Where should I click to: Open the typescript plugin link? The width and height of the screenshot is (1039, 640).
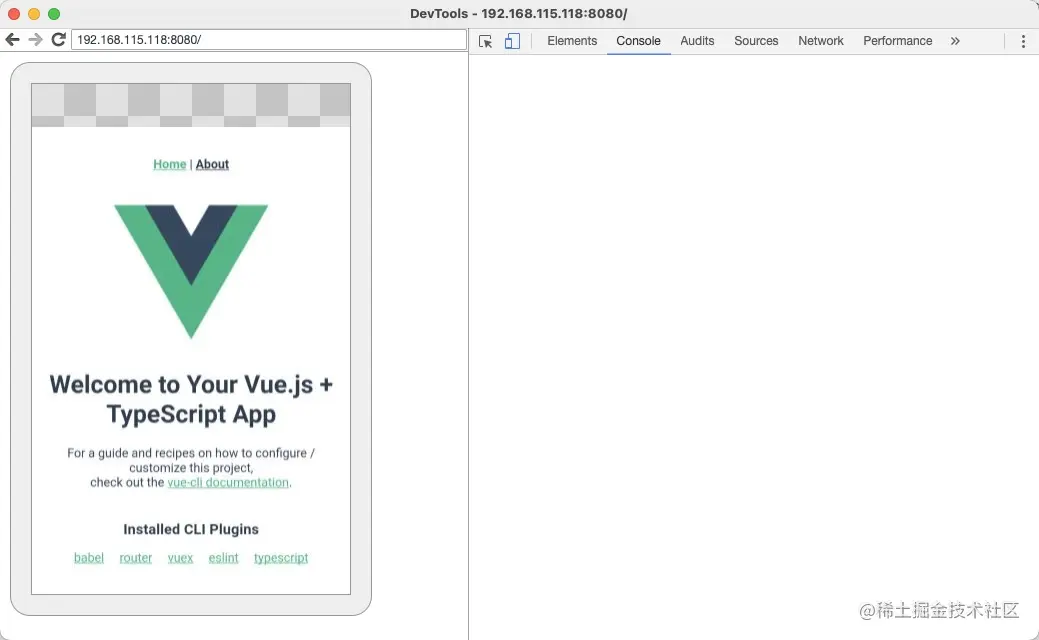coord(281,558)
